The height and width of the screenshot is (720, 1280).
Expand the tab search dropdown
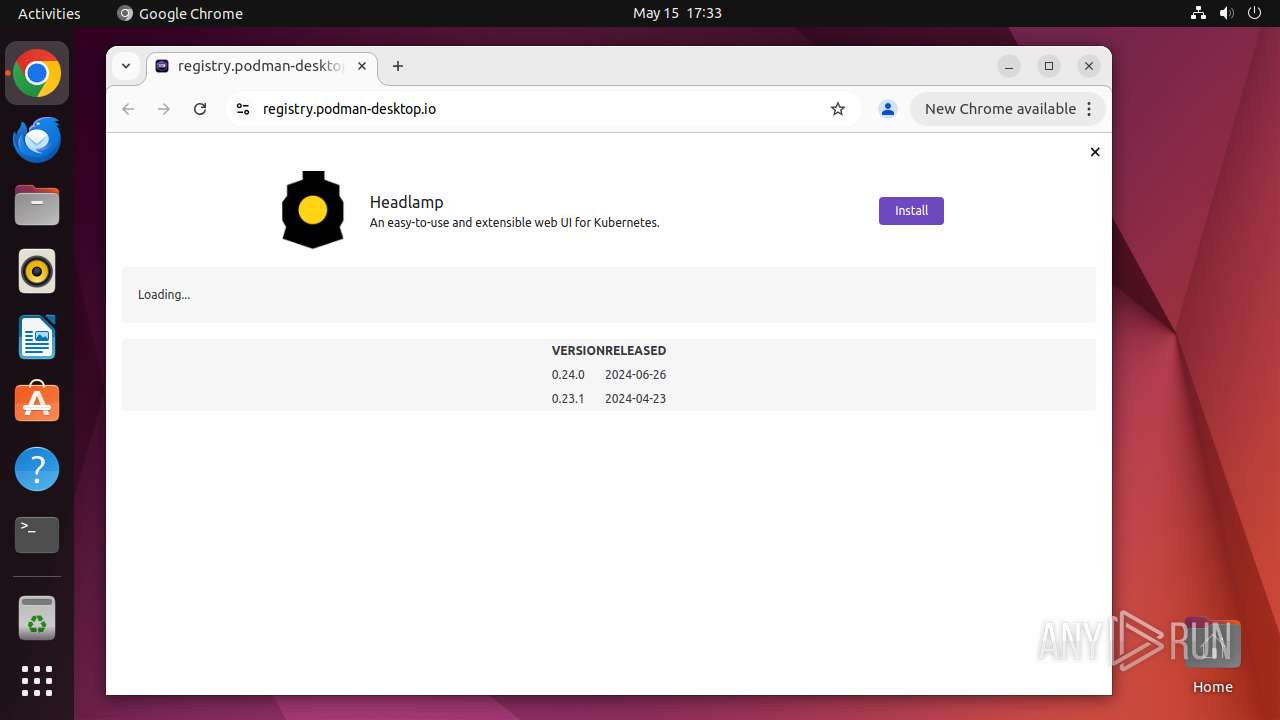(x=126, y=66)
